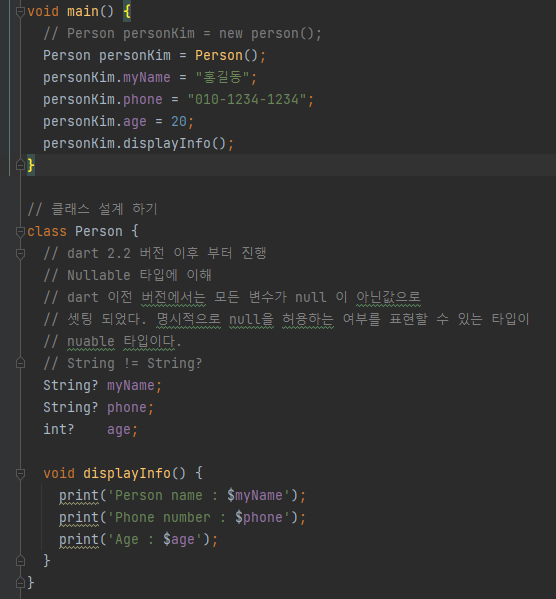Click the string "홍길동"
556x599 pixels.
[x=222, y=78]
